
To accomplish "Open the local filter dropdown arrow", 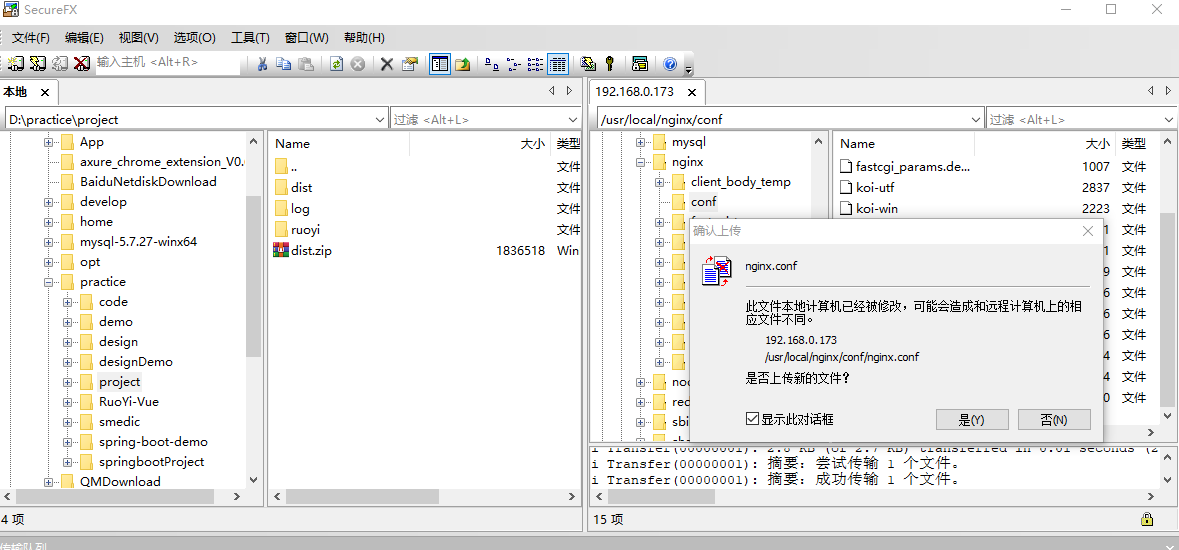I will click(x=573, y=119).
